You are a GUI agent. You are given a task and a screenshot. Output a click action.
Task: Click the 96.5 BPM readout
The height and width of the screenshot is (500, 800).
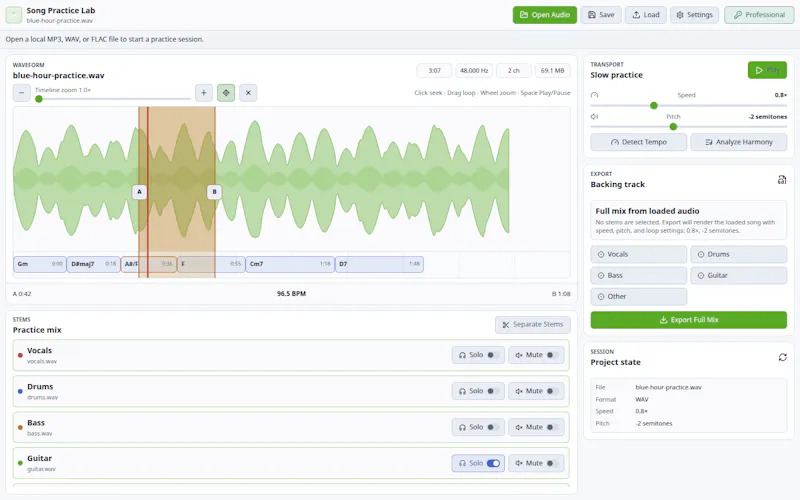click(x=291, y=294)
